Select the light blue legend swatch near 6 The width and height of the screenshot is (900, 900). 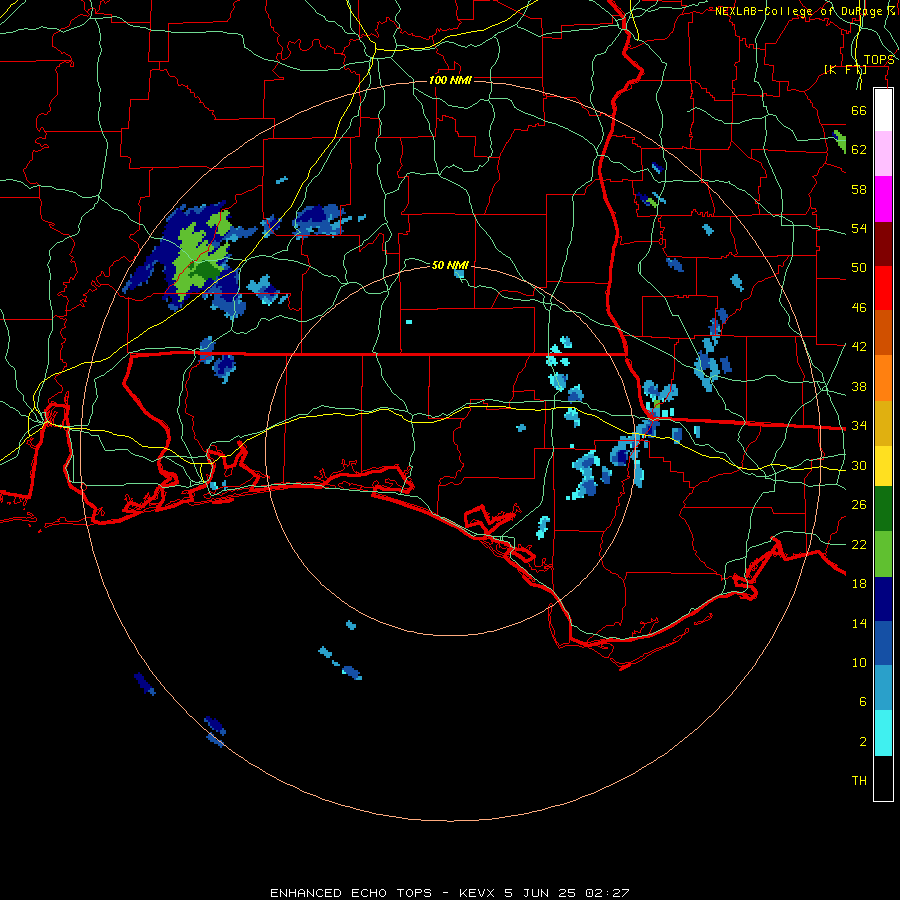coord(883,688)
